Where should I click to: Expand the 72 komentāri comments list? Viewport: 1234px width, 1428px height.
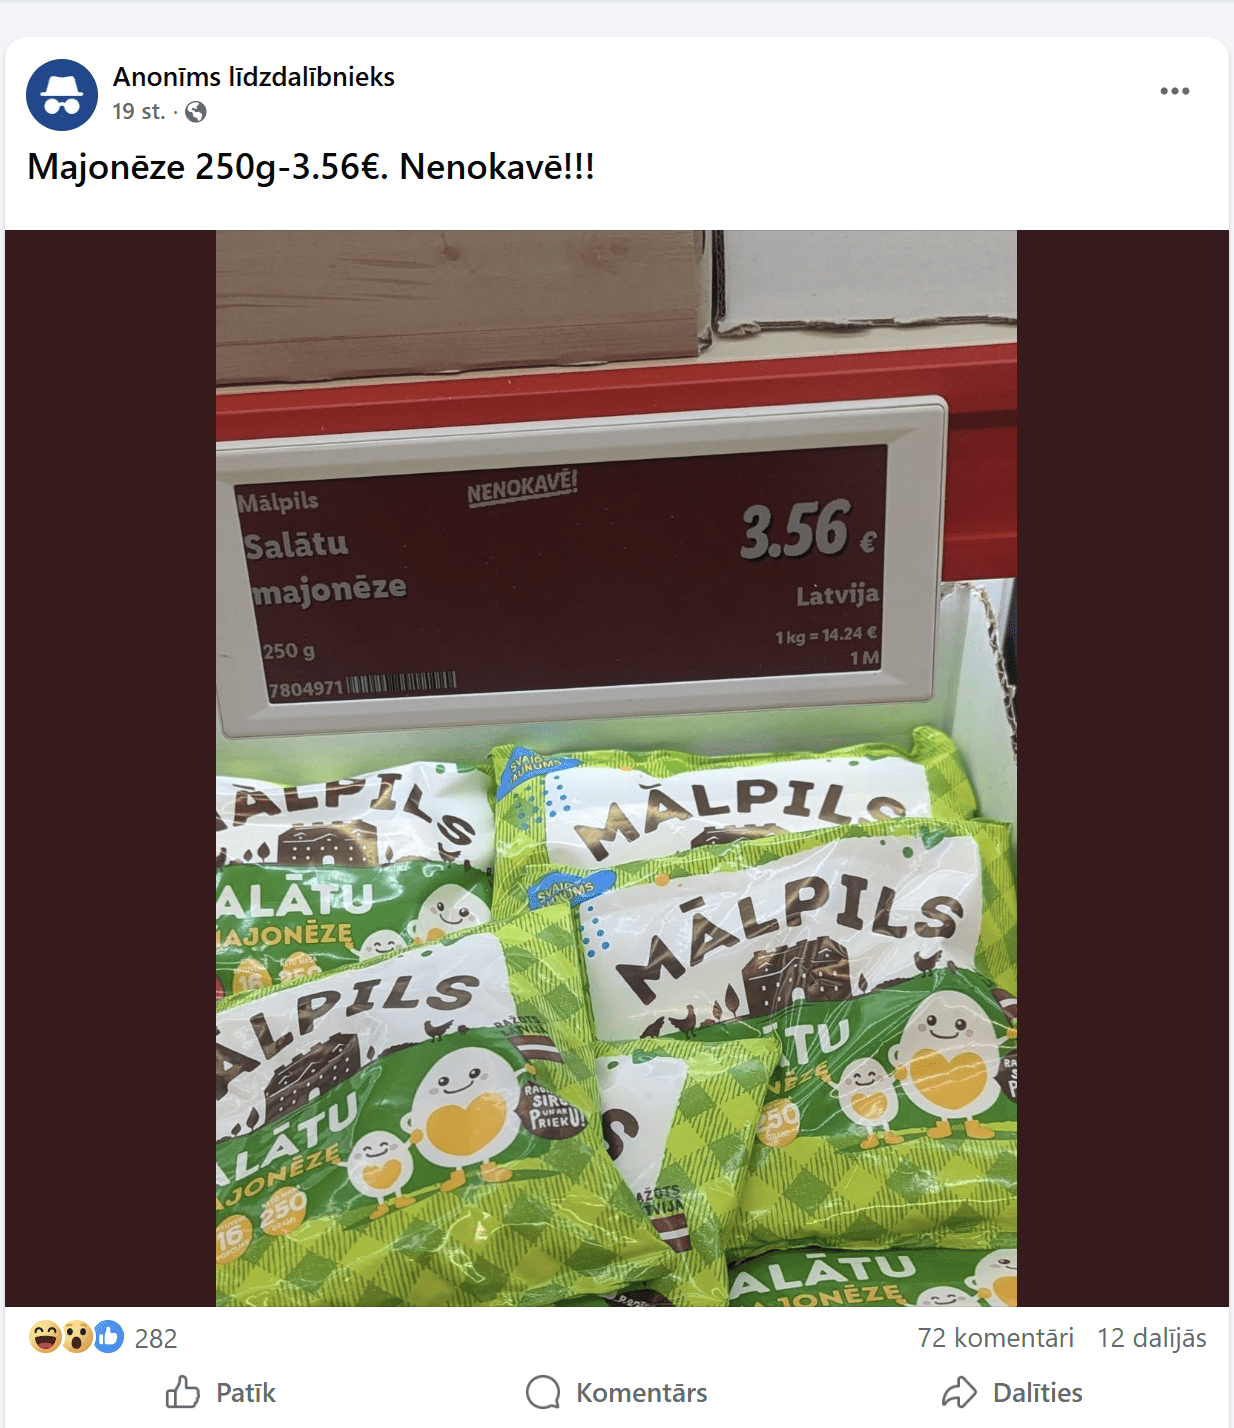click(996, 1338)
